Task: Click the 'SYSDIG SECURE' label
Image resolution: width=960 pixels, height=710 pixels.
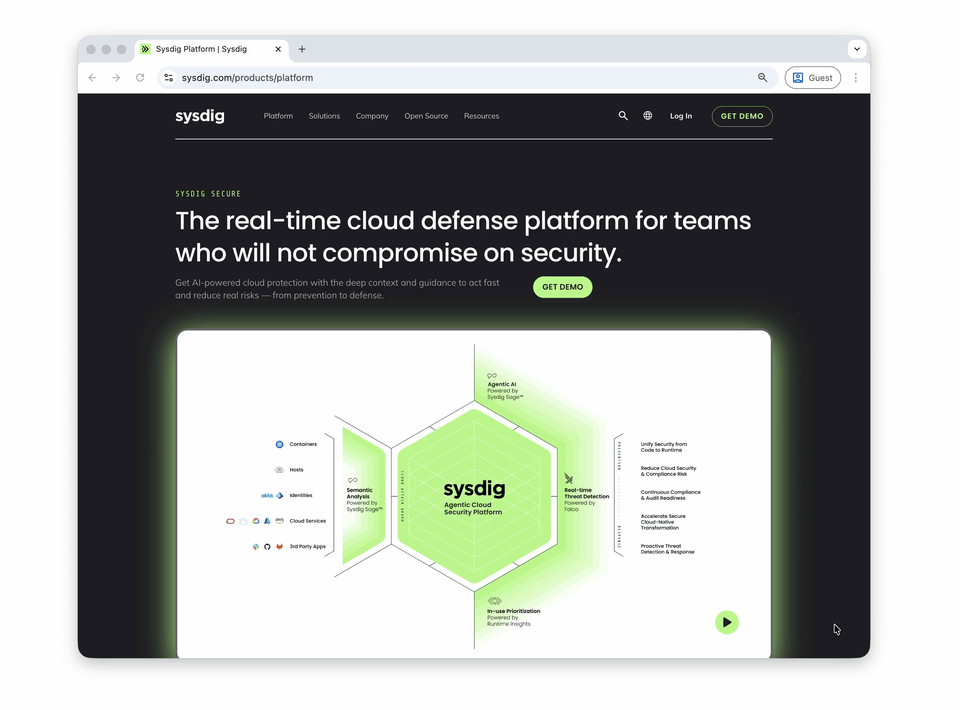Action: click(208, 194)
